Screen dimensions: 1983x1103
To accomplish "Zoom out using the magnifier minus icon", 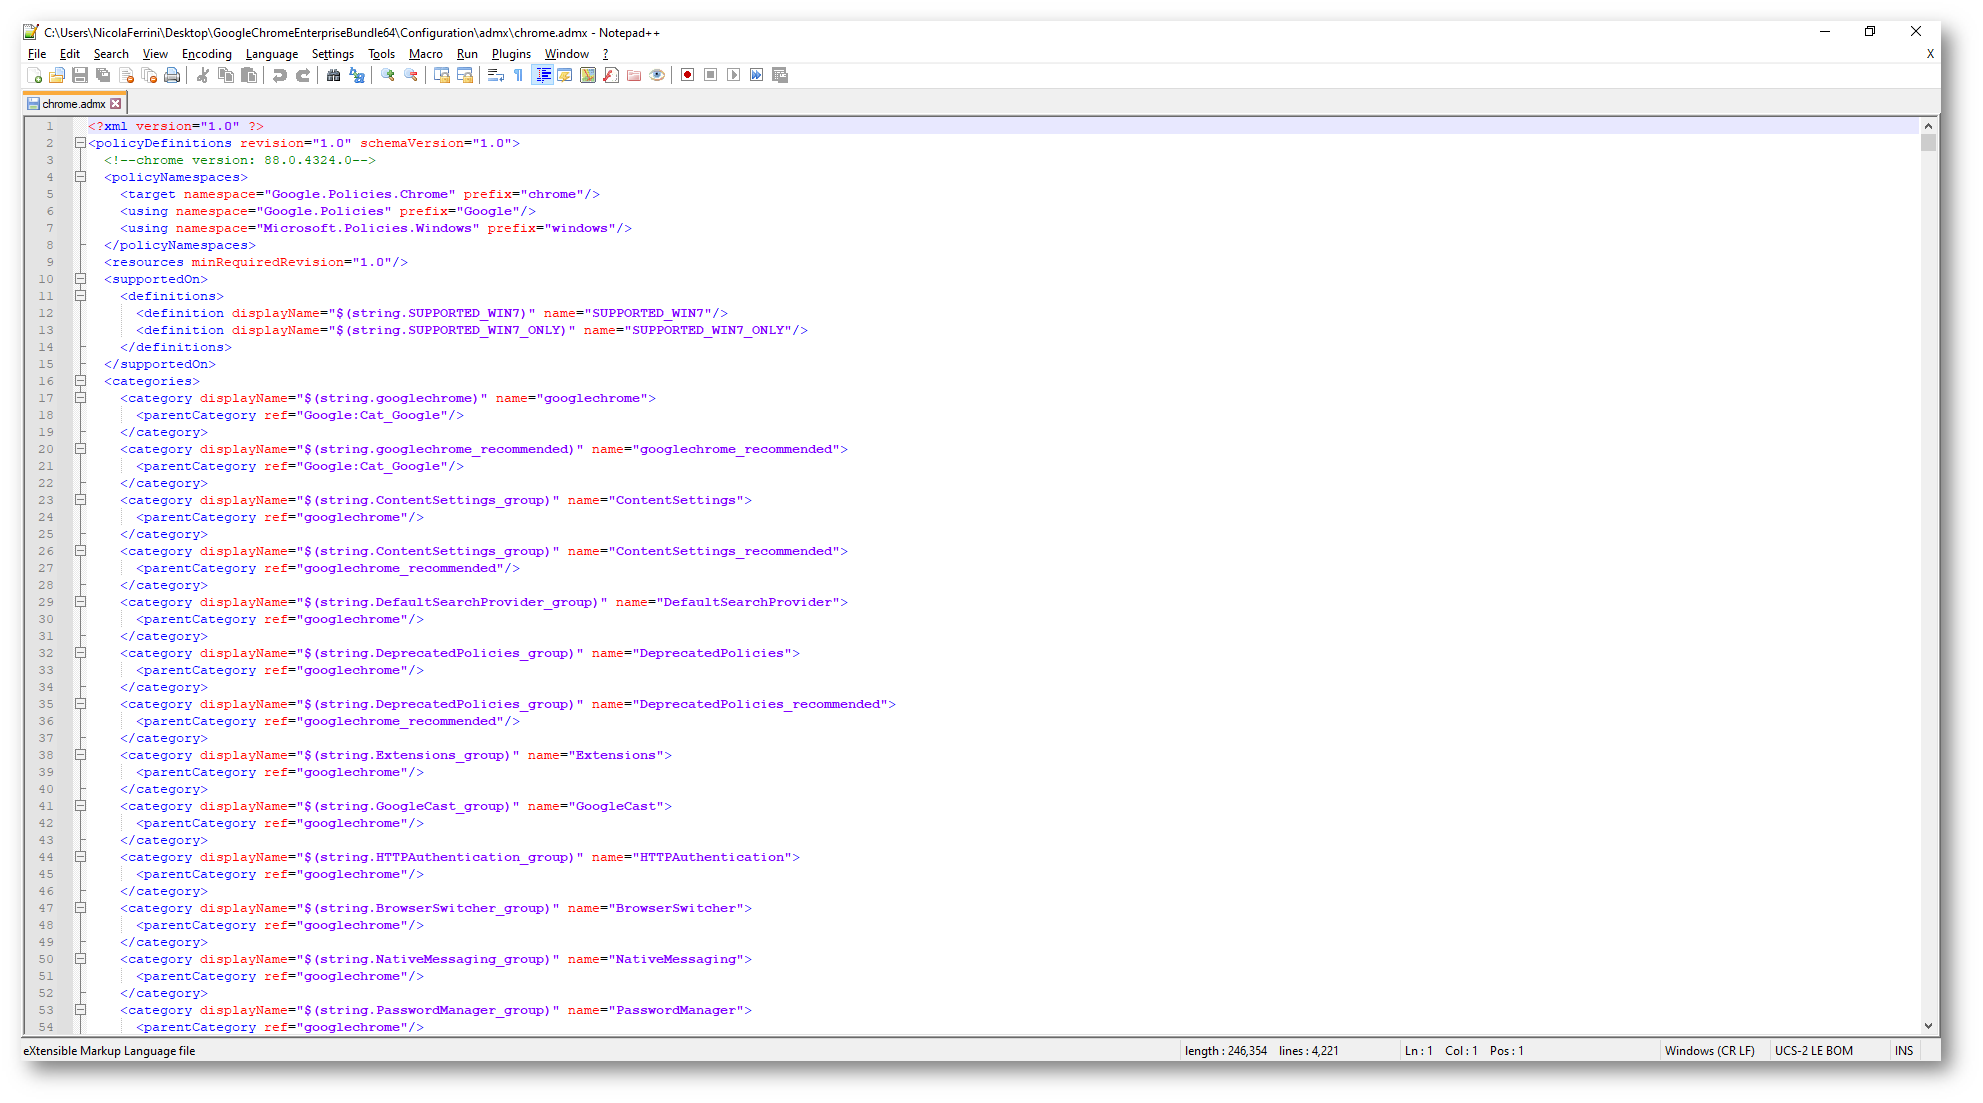I will [411, 75].
